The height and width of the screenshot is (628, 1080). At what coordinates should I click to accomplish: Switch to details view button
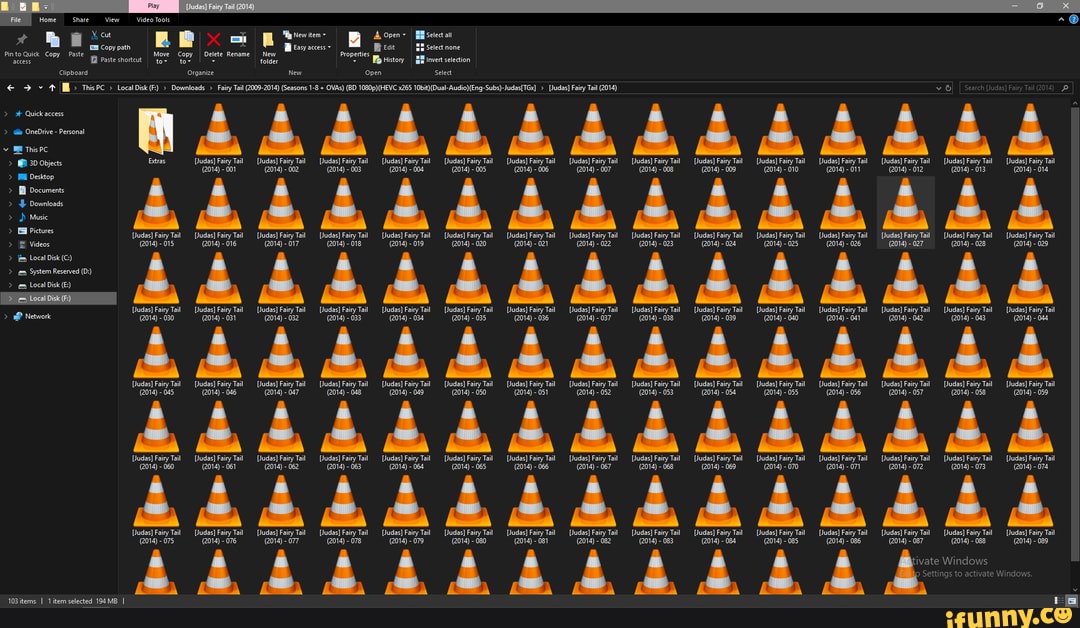[x=1057, y=601]
